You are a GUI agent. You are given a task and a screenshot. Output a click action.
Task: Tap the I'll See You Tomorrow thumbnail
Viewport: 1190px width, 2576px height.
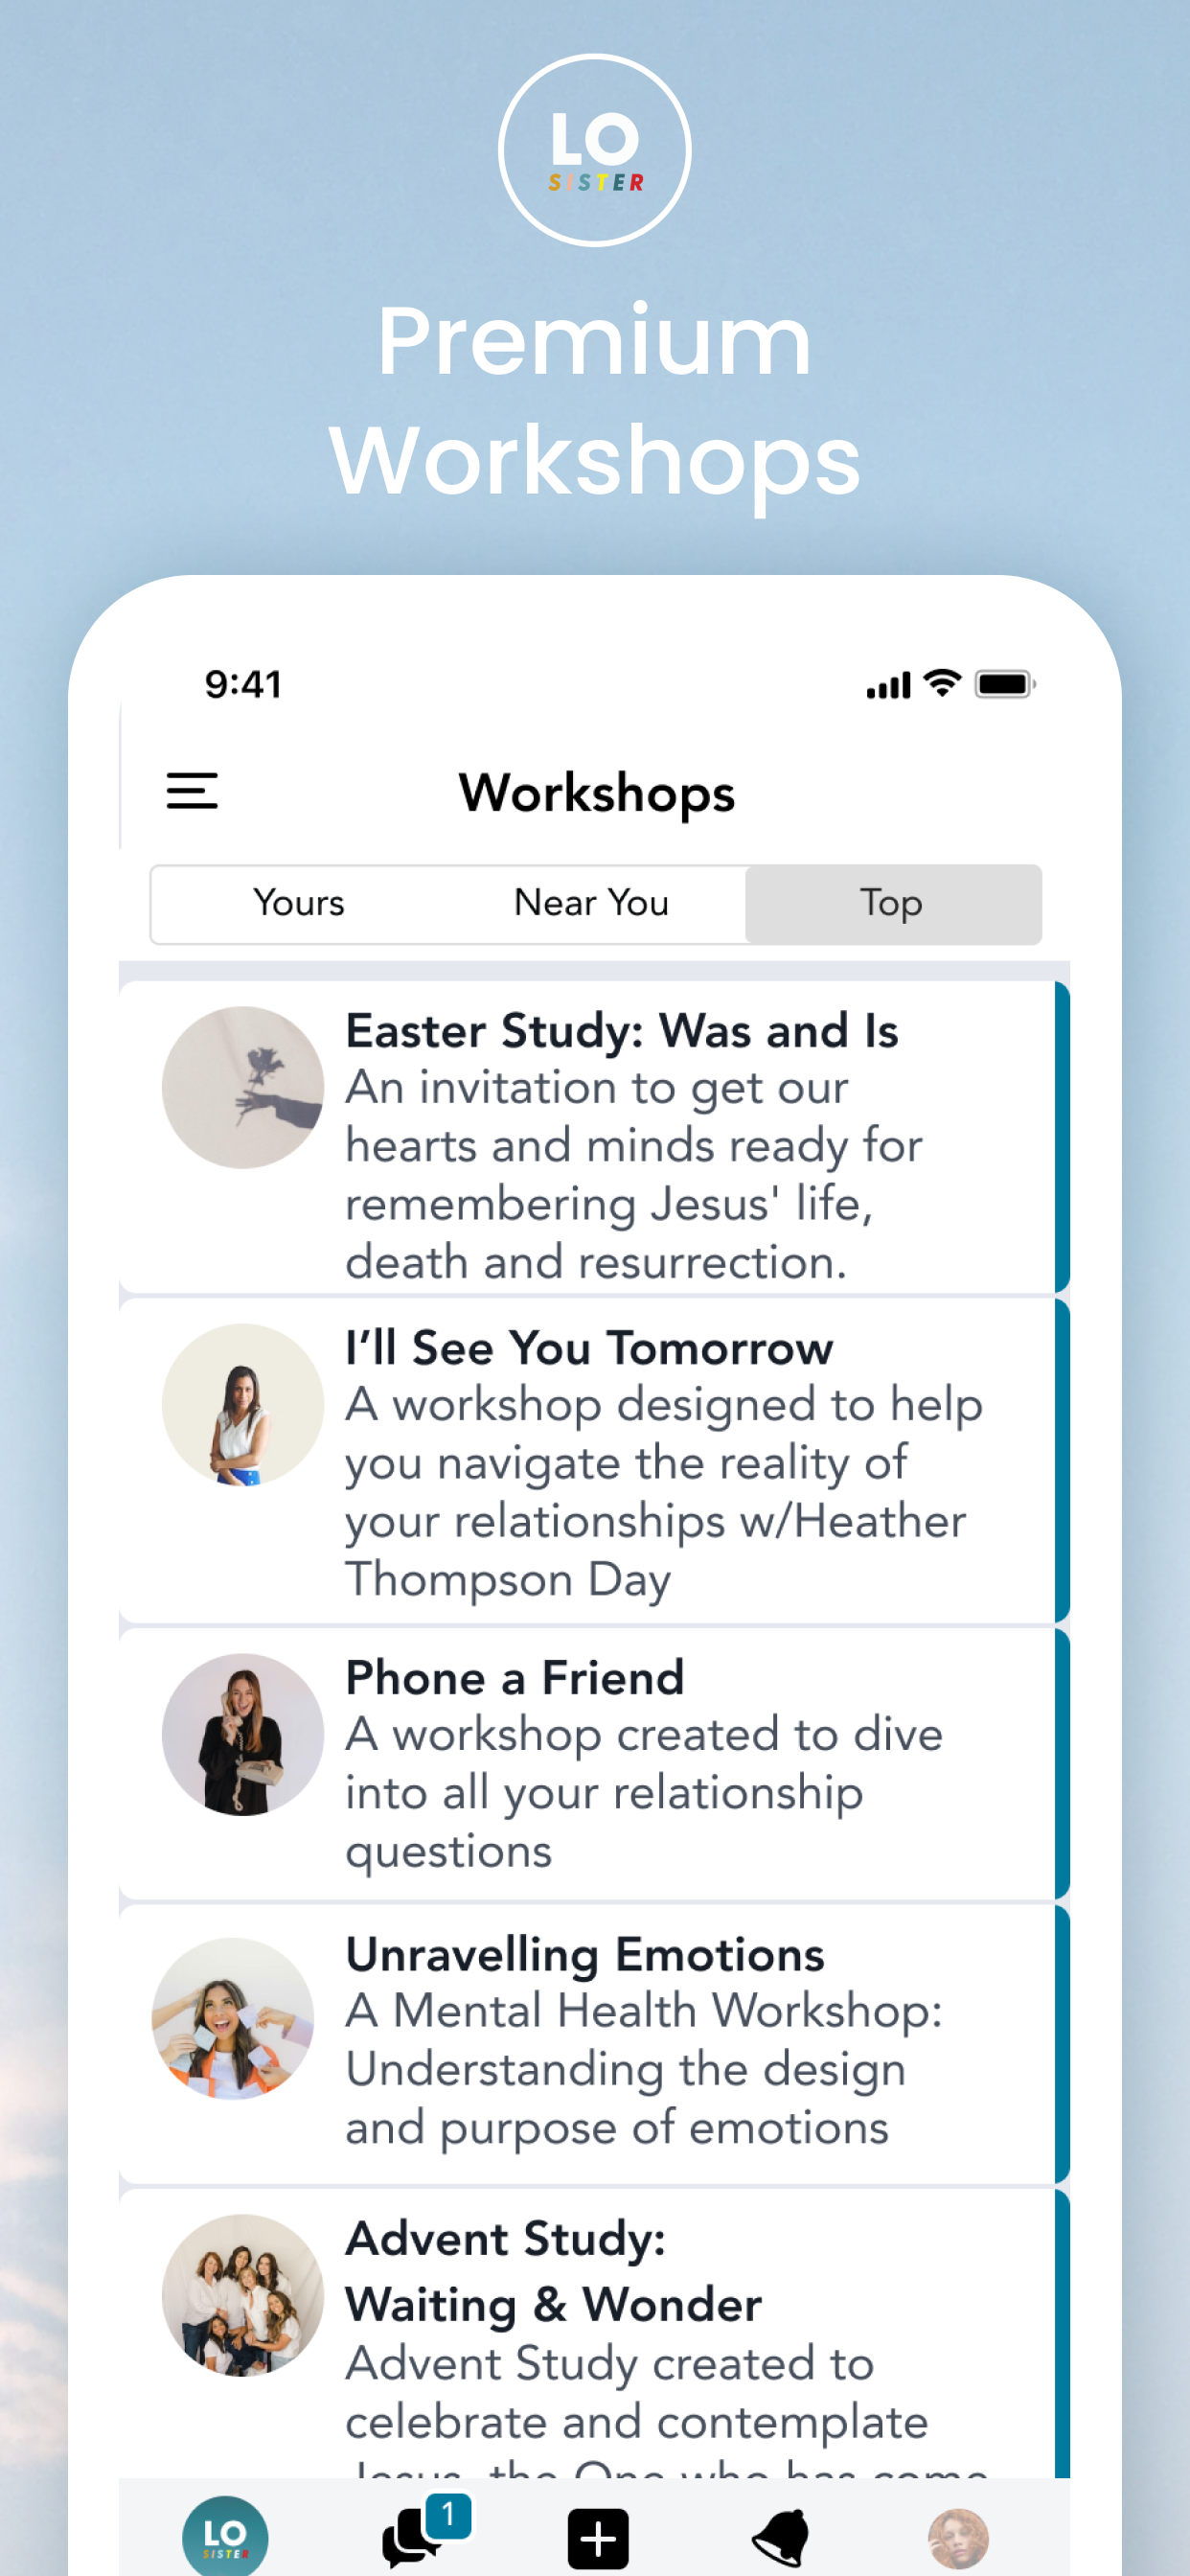[243, 1404]
